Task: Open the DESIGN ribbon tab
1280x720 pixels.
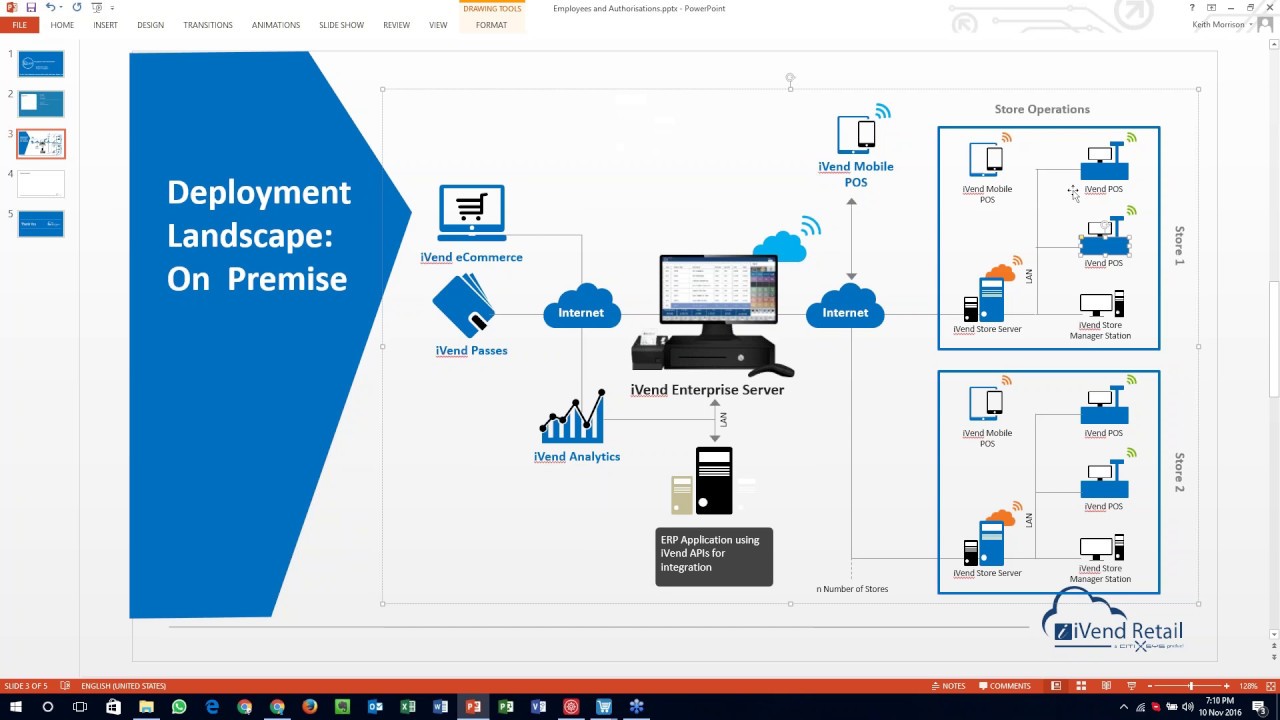Action: (x=150, y=25)
